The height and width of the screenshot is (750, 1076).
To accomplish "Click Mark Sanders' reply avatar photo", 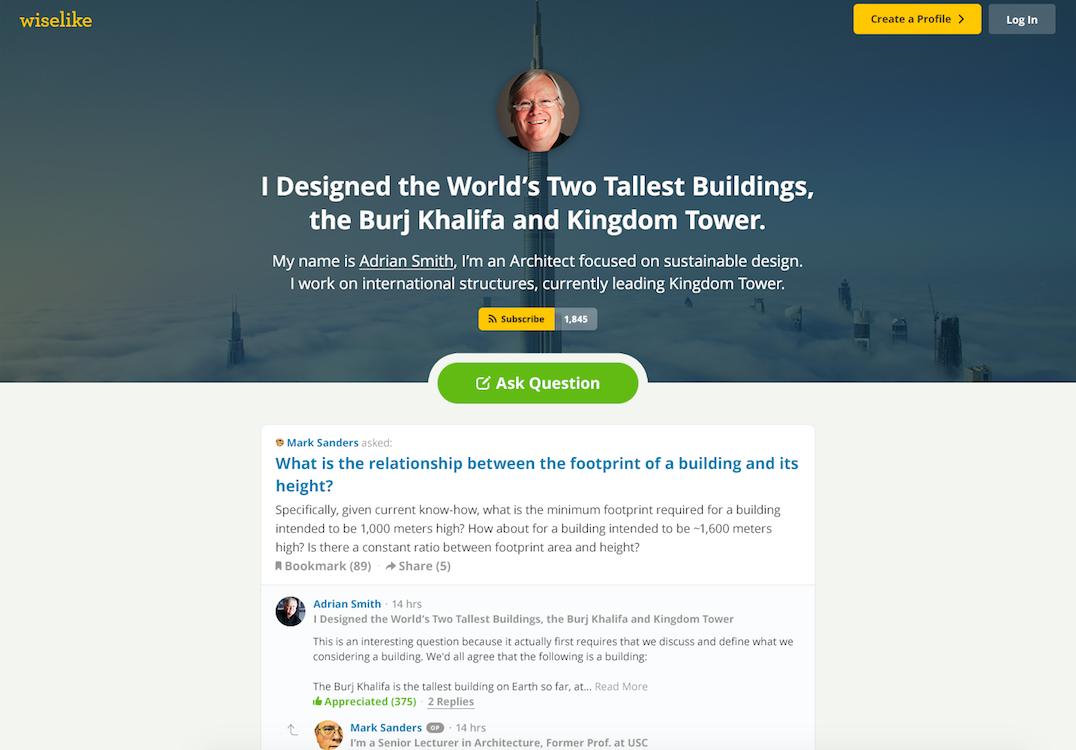I will click(329, 735).
